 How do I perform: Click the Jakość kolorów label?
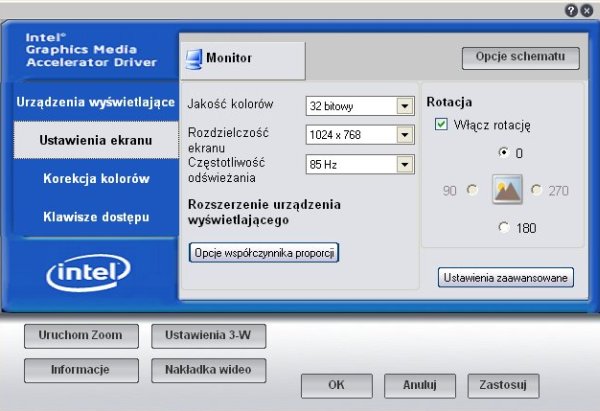coord(230,104)
